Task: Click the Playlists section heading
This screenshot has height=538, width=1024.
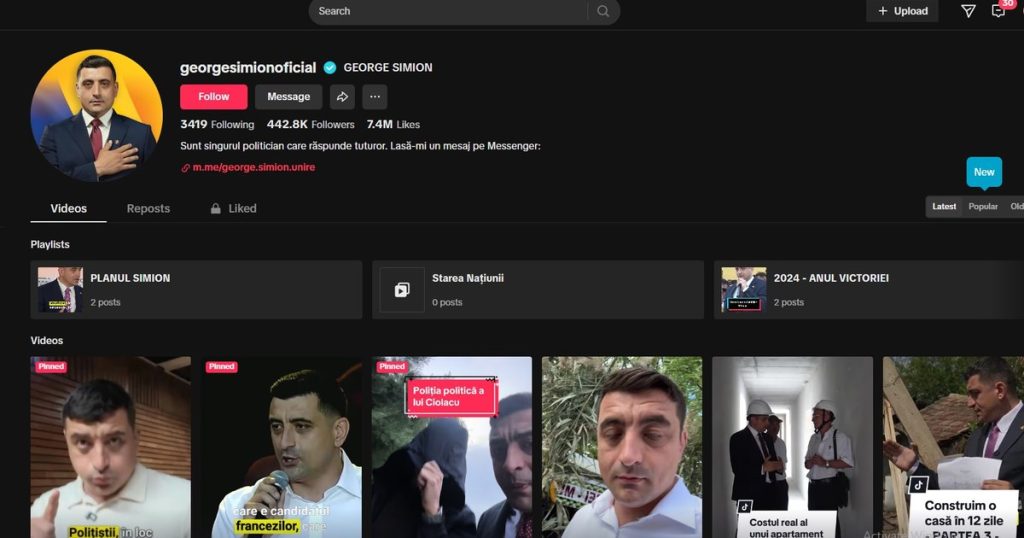Action: point(50,244)
